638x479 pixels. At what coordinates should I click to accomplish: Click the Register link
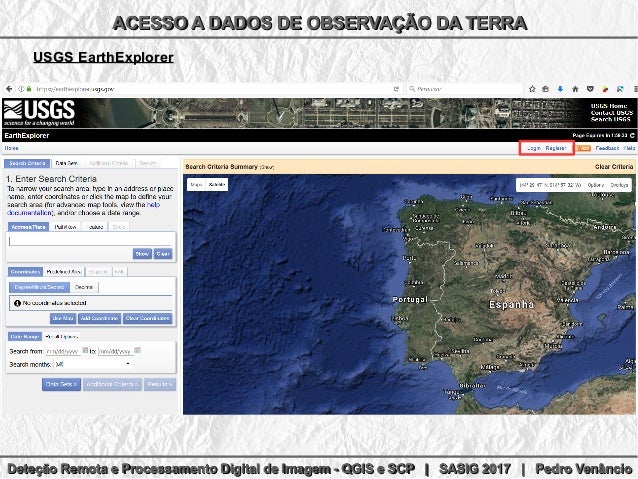coord(556,148)
